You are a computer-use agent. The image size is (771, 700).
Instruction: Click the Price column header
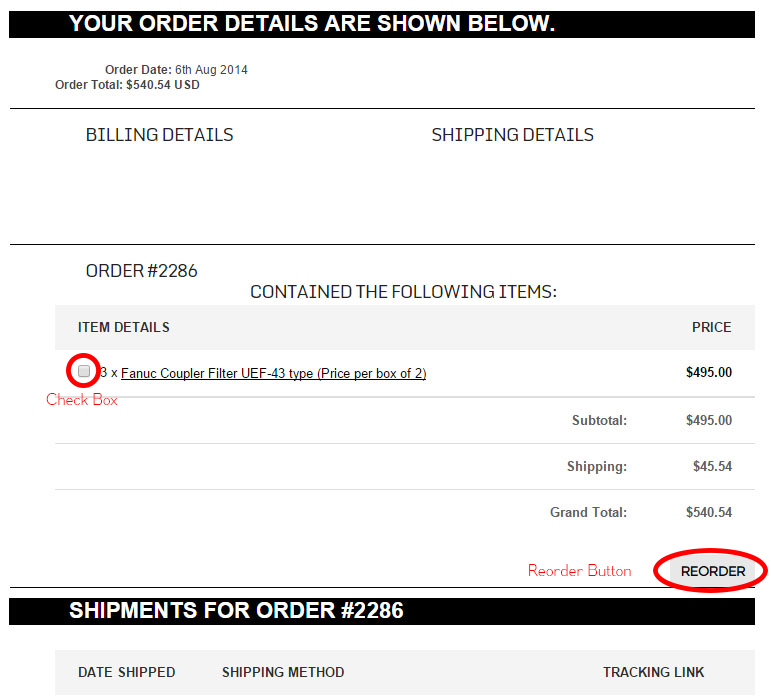tap(711, 327)
